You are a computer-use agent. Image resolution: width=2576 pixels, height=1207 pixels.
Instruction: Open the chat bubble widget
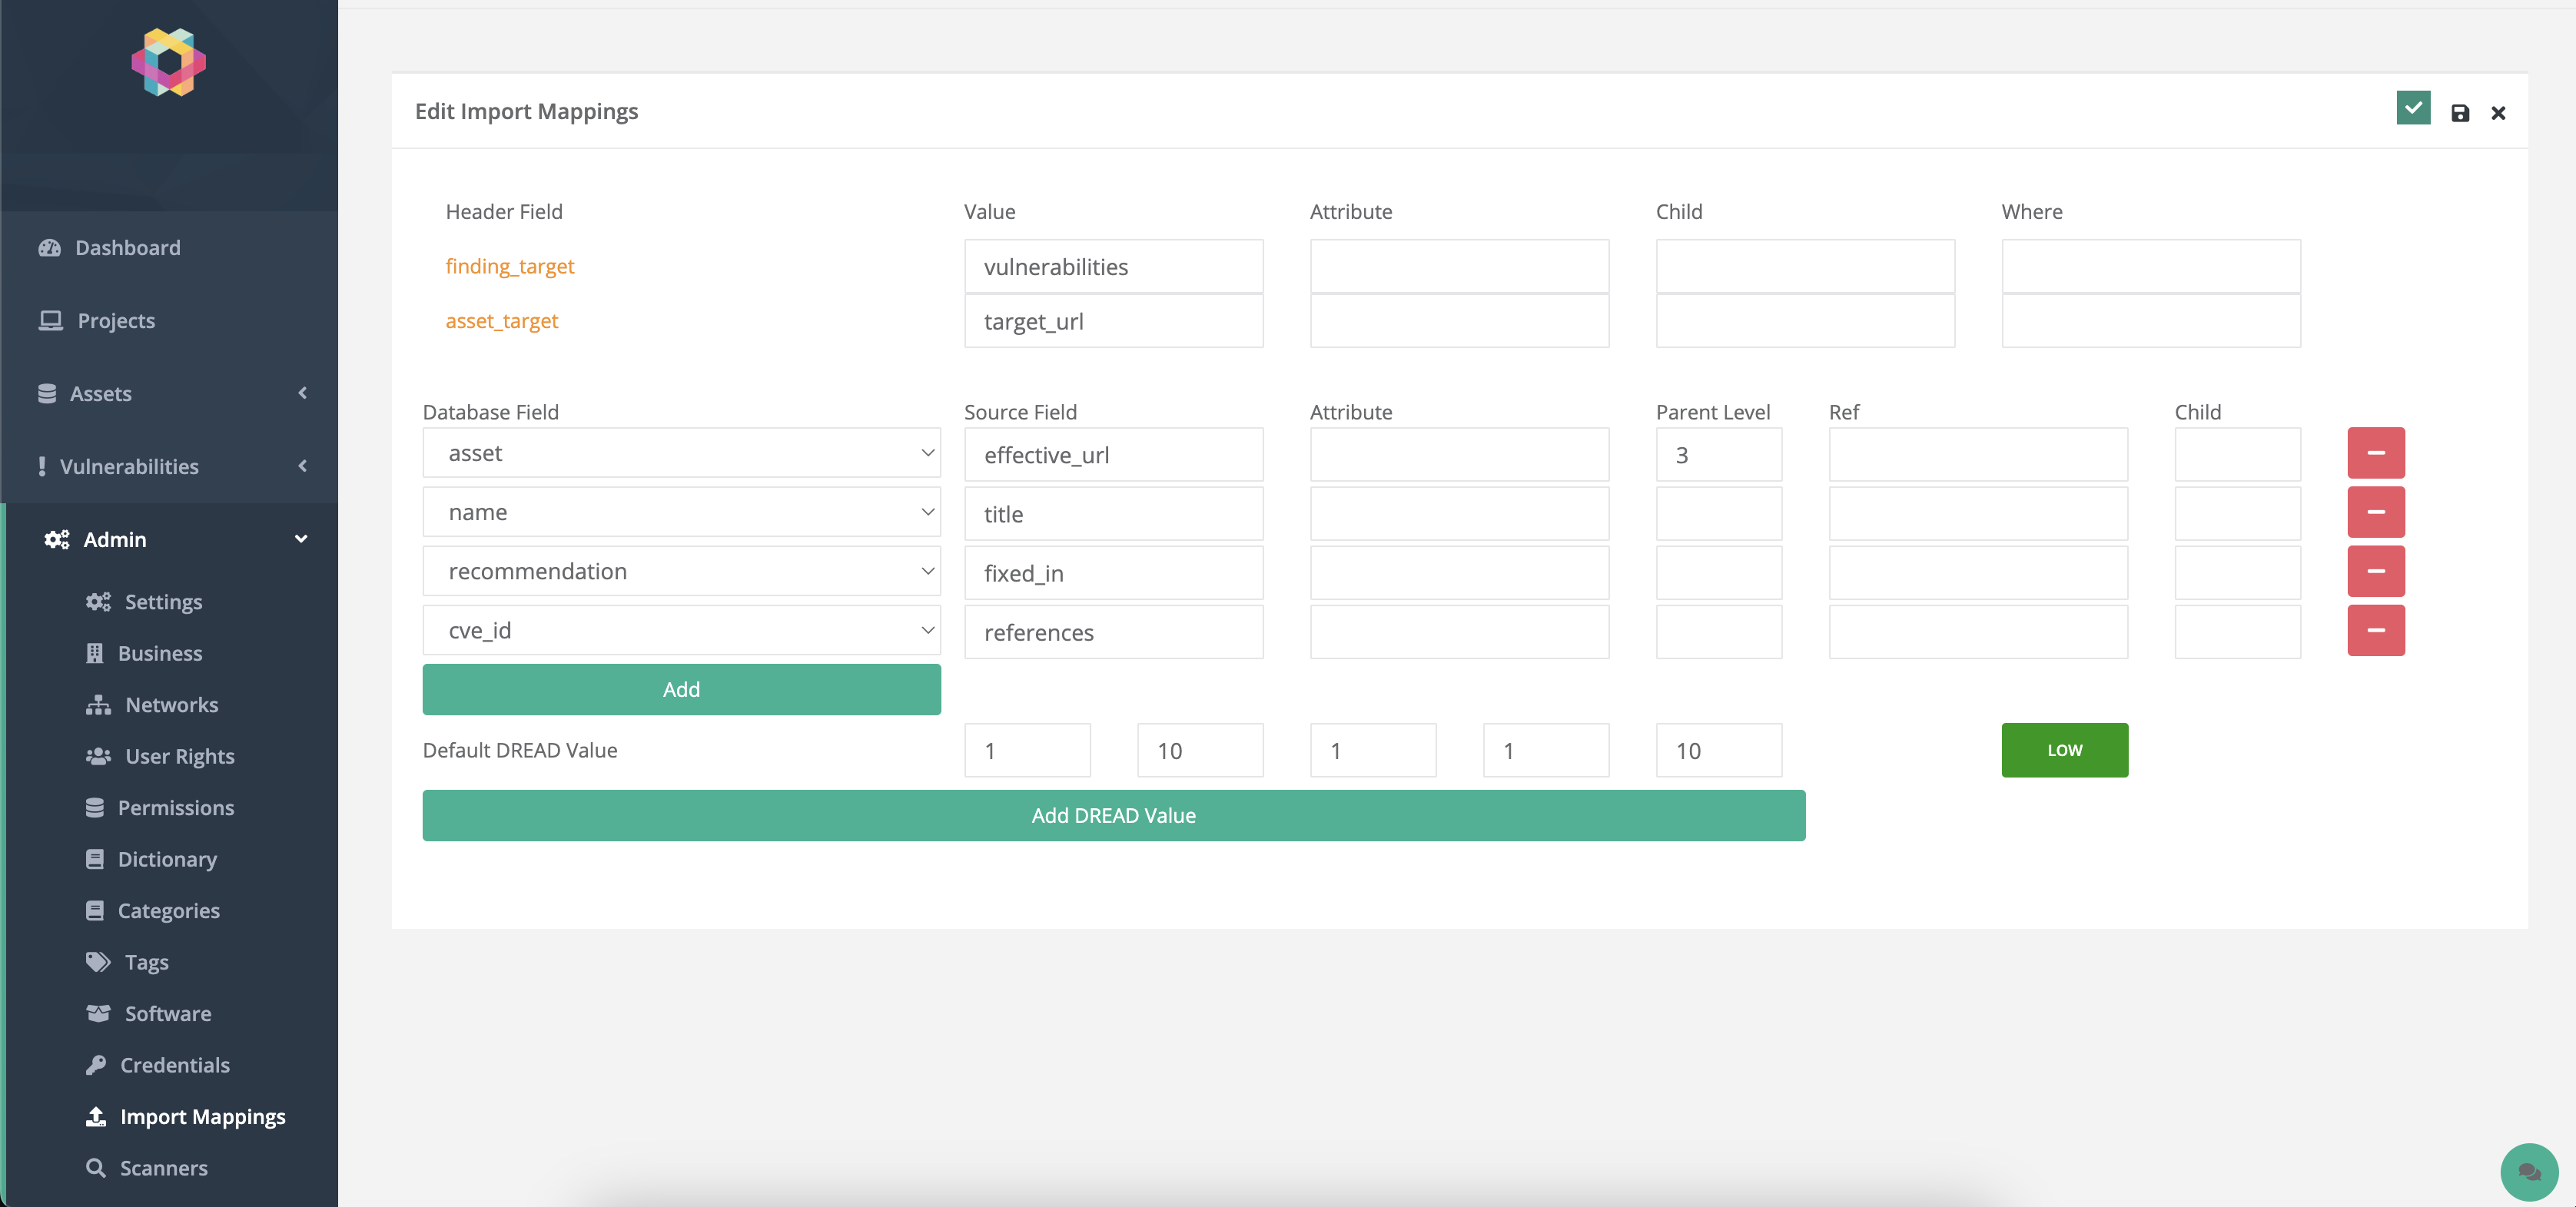click(x=2529, y=1171)
